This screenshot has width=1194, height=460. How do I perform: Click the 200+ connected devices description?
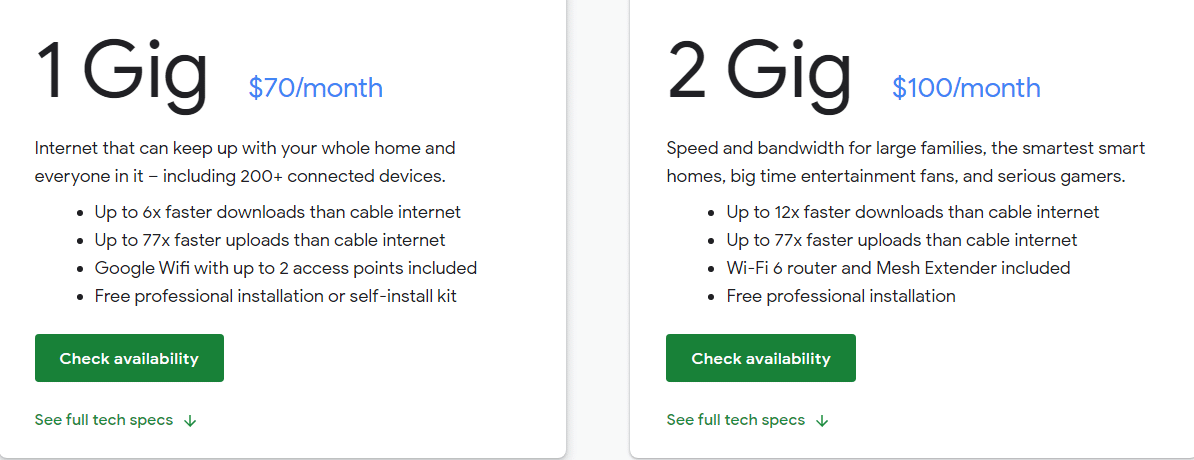coord(245,162)
